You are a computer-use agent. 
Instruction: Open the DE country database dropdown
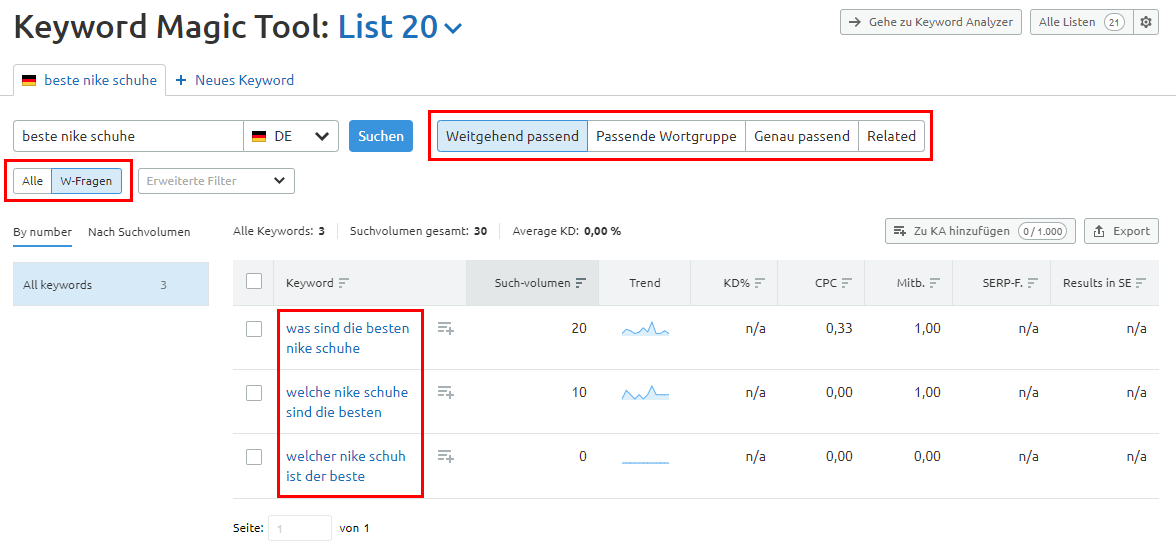291,136
